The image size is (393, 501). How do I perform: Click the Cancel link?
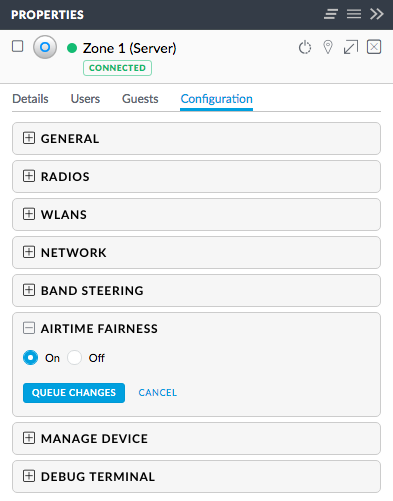[x=158, y=393]
